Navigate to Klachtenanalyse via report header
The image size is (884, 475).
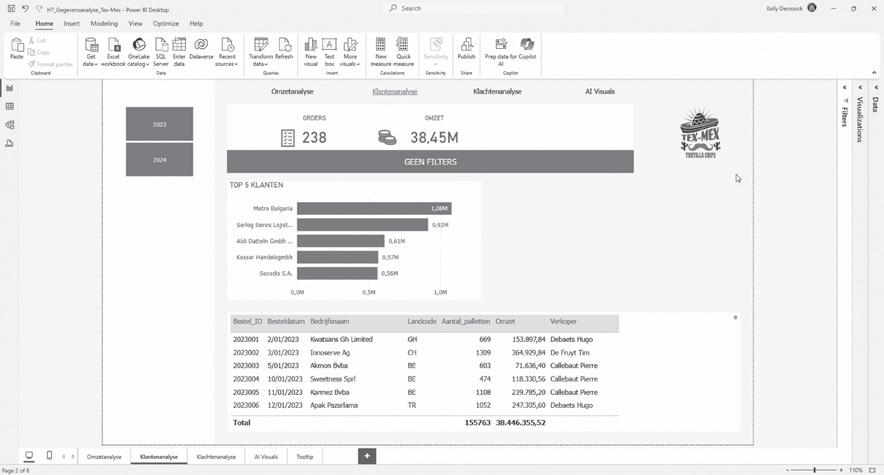tap(497, 91)
